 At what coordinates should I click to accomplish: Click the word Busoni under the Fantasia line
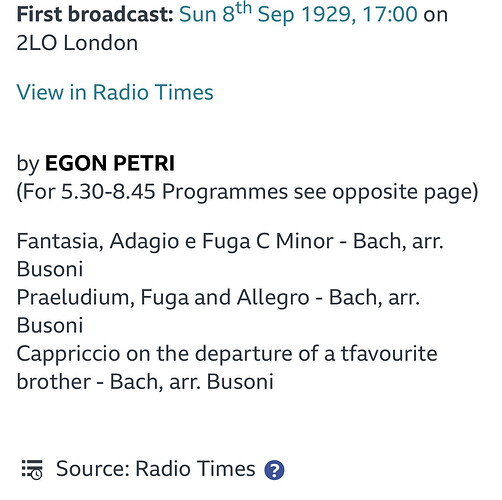[50, 269]
